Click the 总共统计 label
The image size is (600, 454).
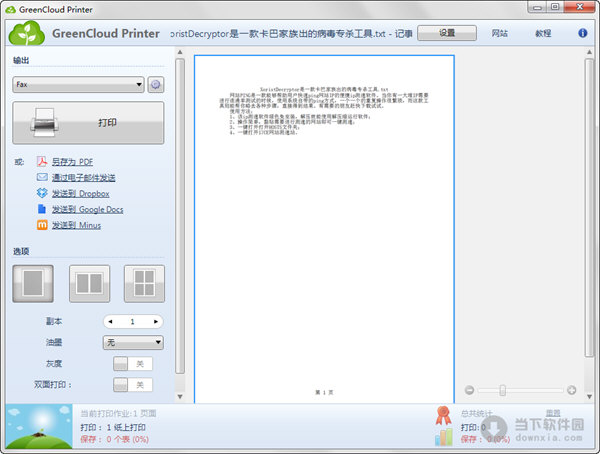(476, 413)
